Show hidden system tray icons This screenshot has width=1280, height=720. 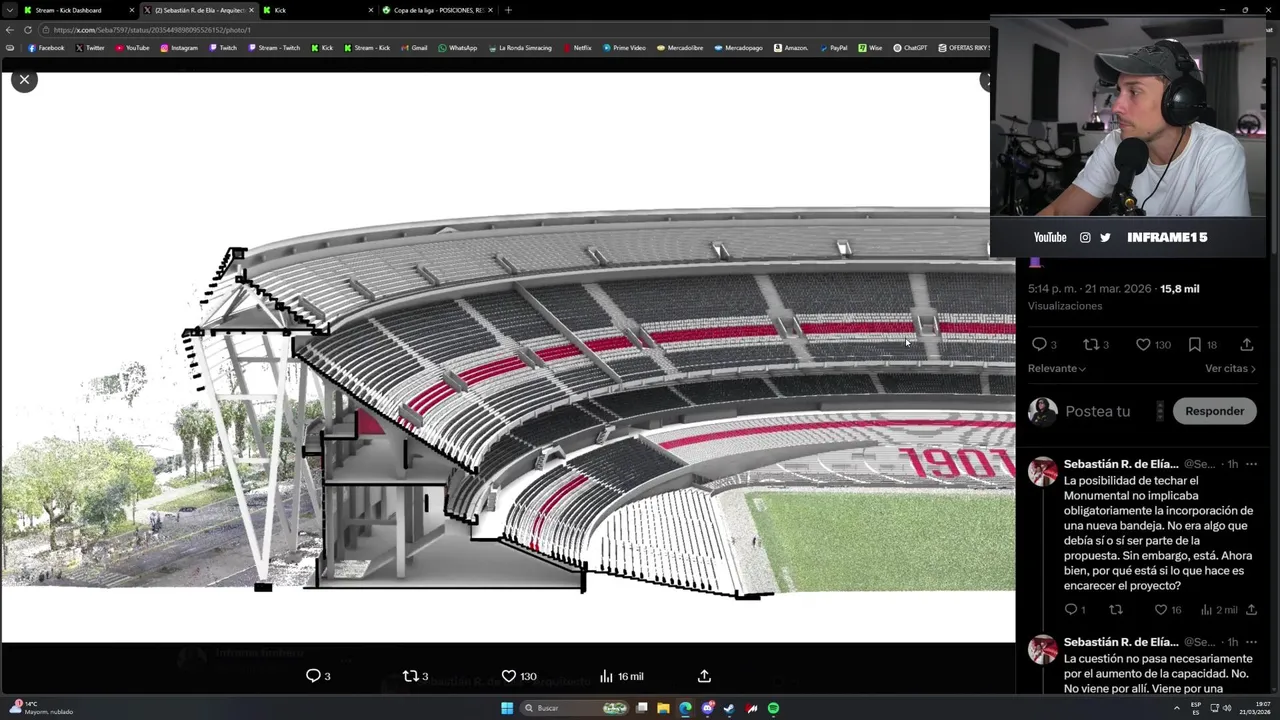tap(1176, 708)
